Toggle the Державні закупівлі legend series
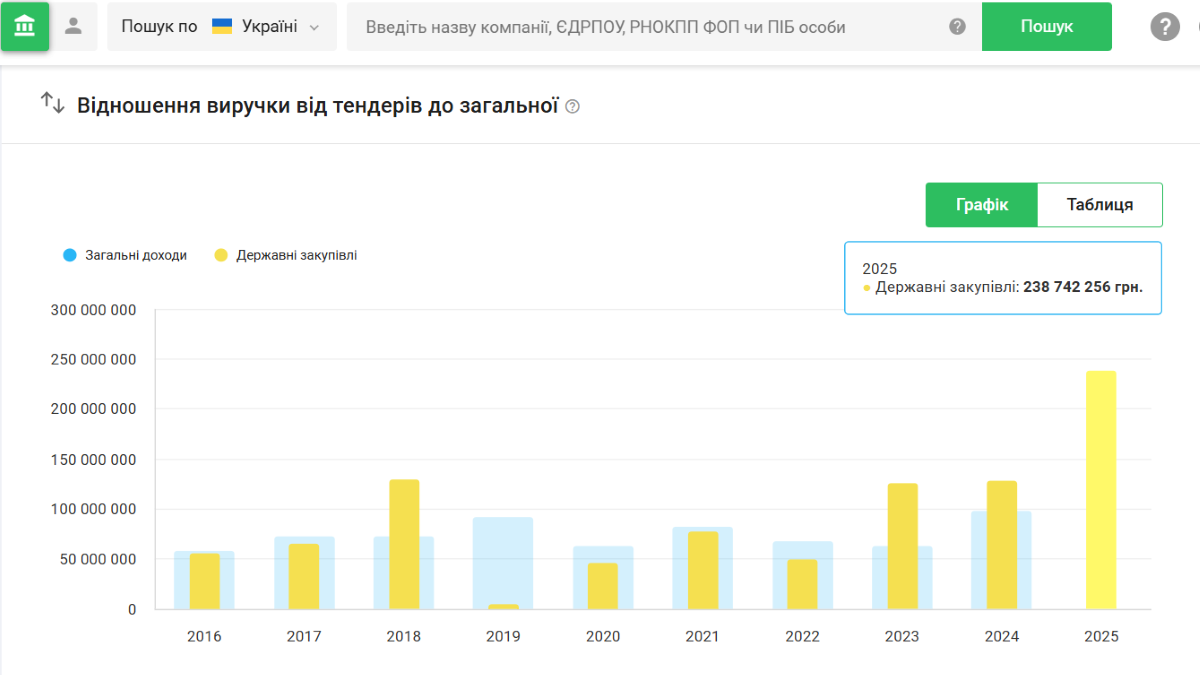 coord(296,255)
